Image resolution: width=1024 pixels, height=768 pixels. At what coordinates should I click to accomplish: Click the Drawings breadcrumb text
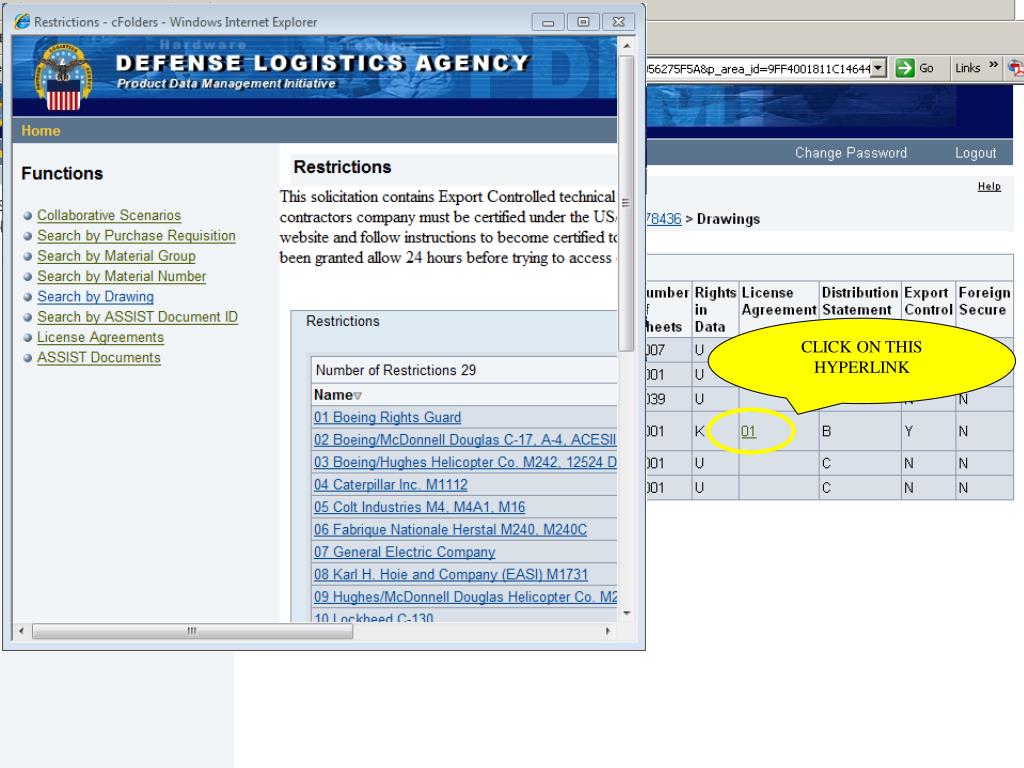pyautogui.click(x=728, y=219)
